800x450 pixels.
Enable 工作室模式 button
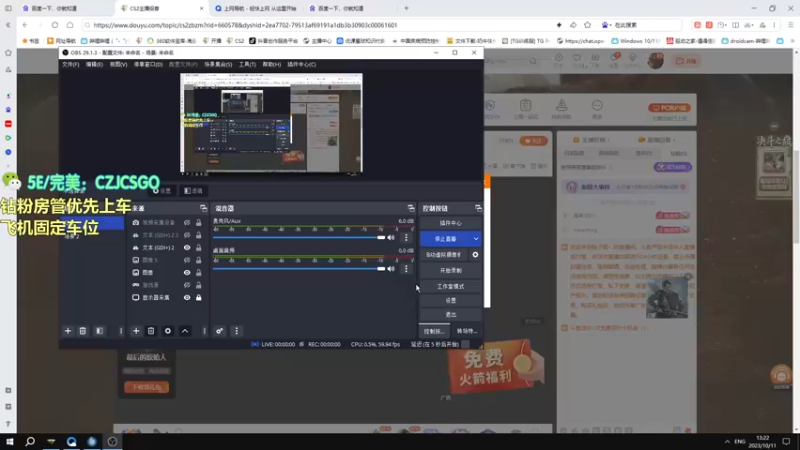click(x=451, y=286)
